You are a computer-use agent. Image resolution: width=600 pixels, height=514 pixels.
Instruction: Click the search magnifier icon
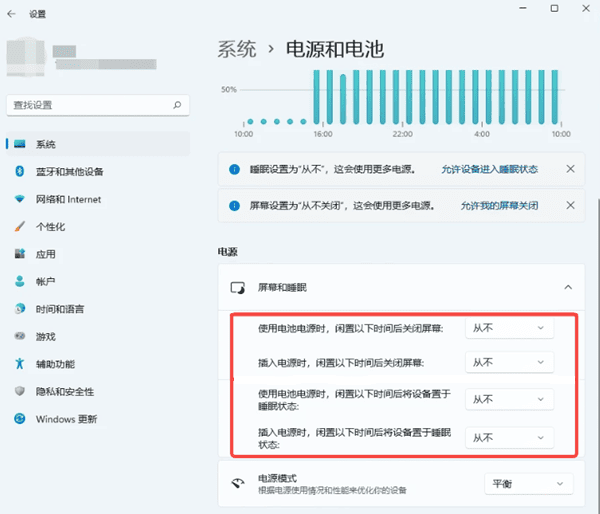[177, 105]
